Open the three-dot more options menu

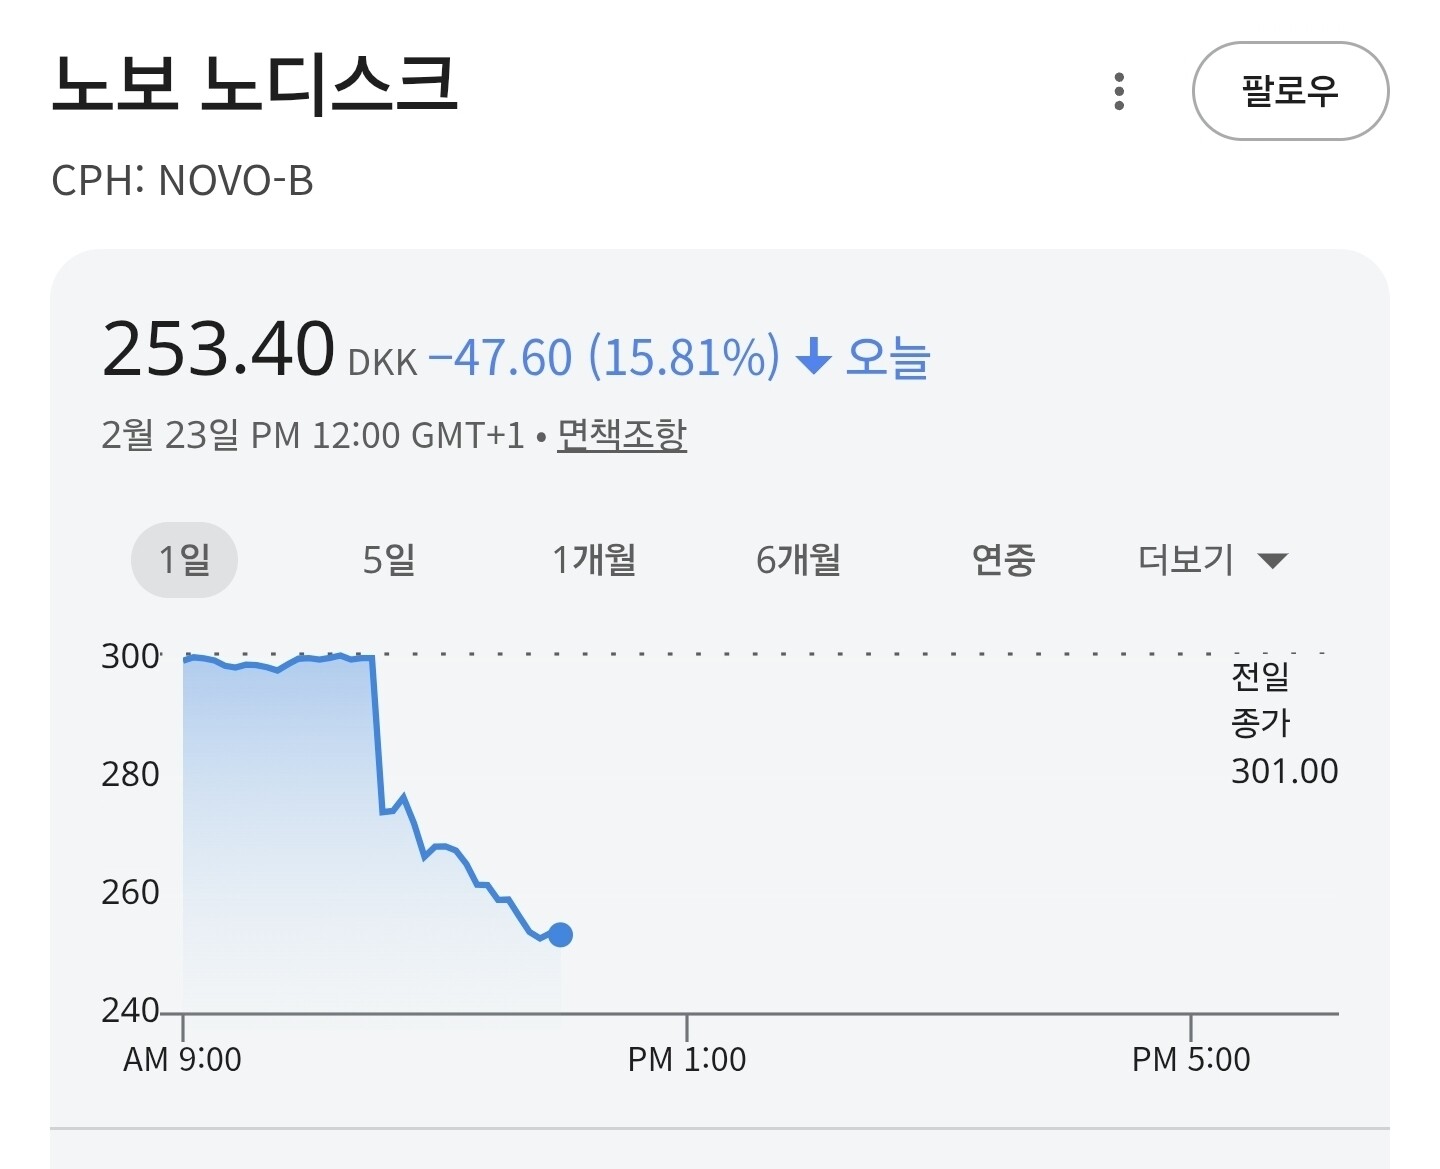[1119, 91]
